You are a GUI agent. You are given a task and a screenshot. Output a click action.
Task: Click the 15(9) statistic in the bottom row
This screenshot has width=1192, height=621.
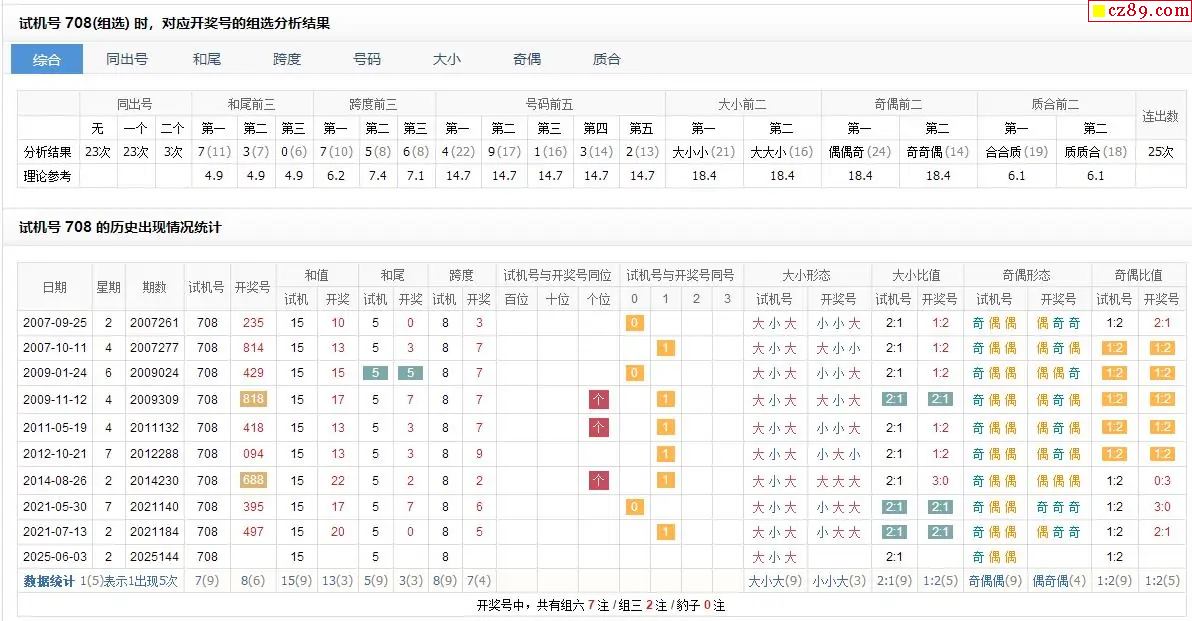pyautogui.click(x=296, y=581)
